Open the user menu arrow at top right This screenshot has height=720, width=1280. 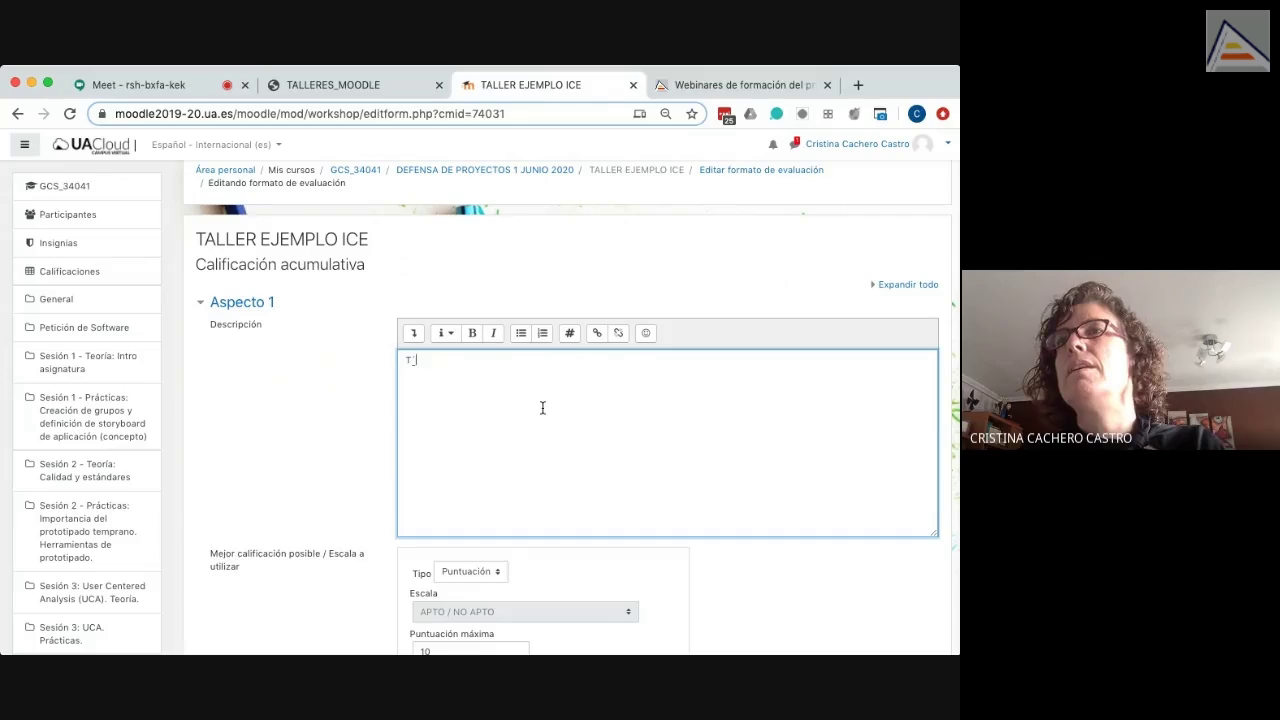[x=947, y=143]
